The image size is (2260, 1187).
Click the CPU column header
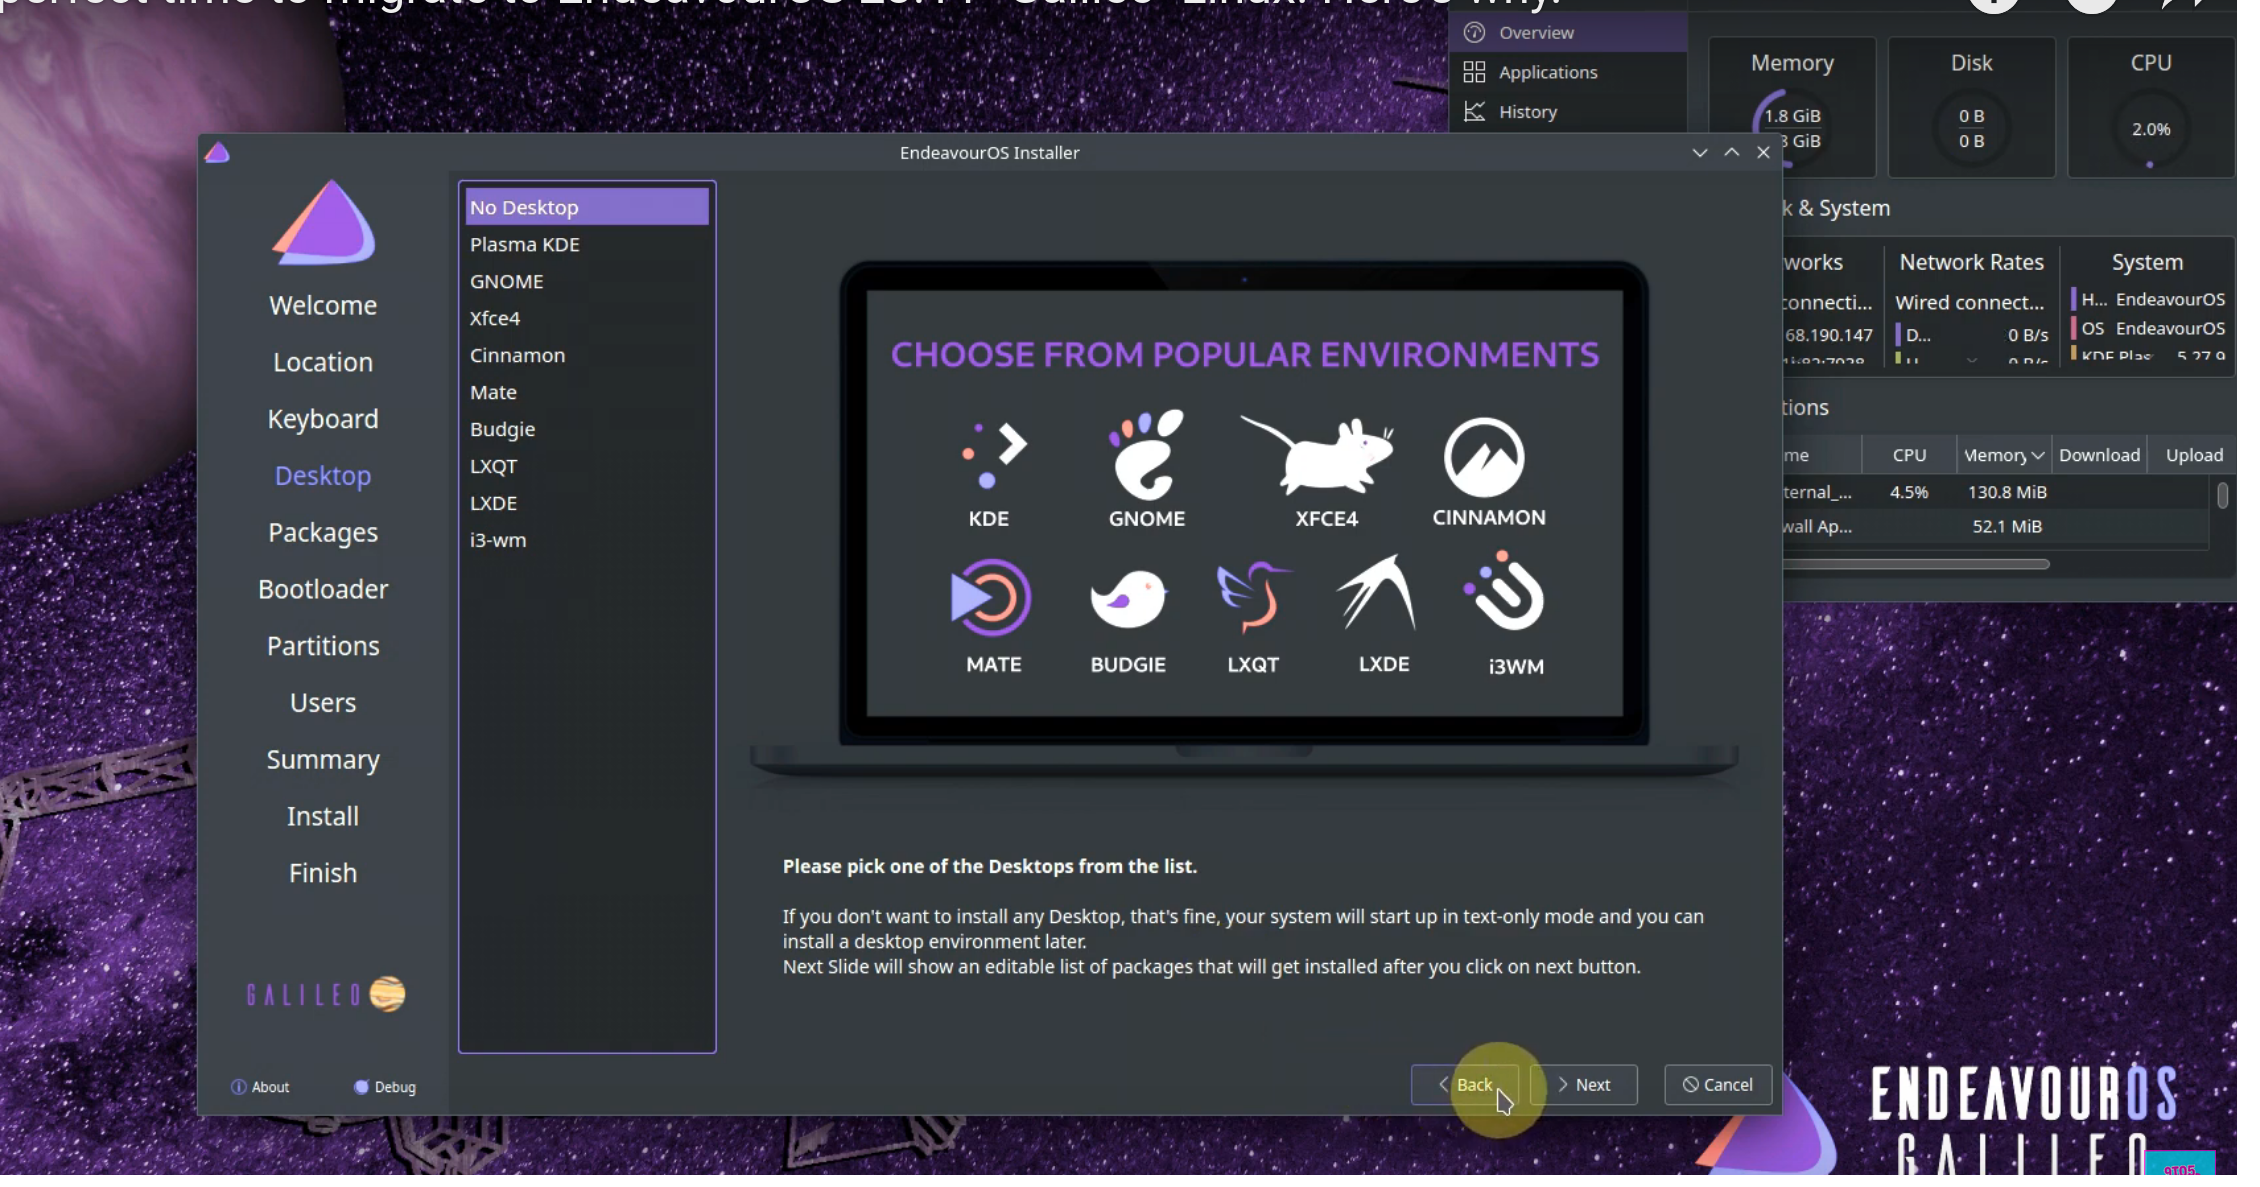click(x=1908, y=455)
